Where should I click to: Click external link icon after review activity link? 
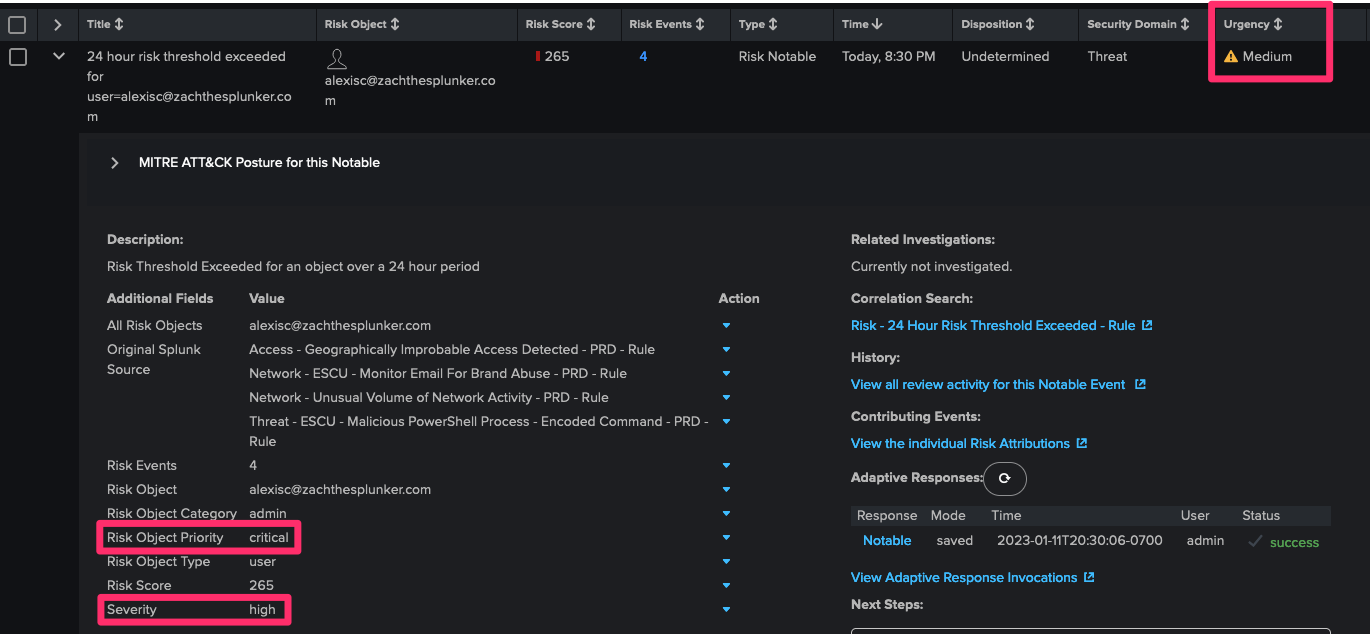1140,385
